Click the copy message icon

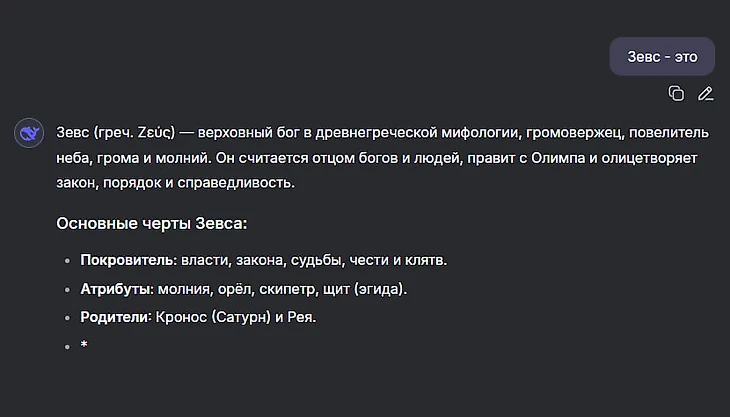click(676, 94)
